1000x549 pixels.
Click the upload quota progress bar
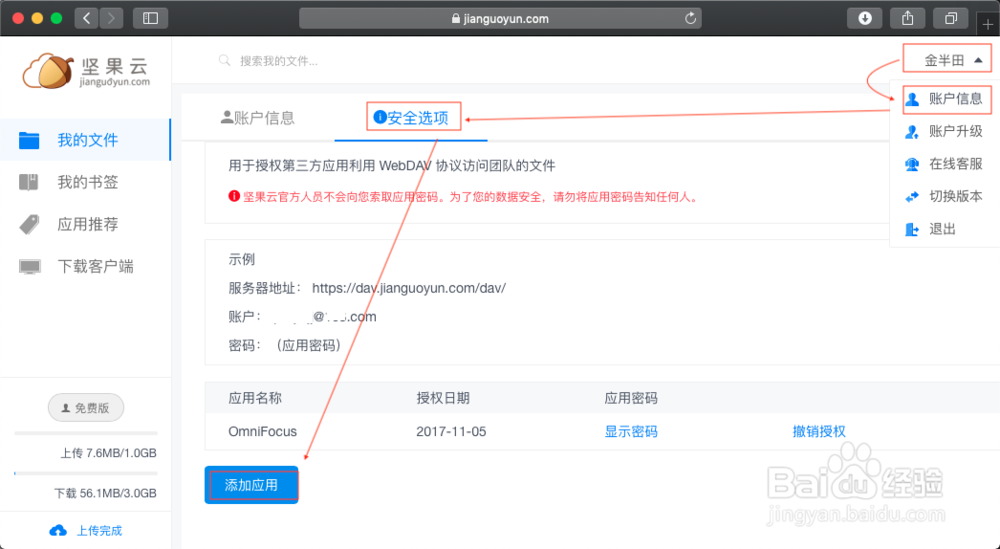tap(86, 434)
